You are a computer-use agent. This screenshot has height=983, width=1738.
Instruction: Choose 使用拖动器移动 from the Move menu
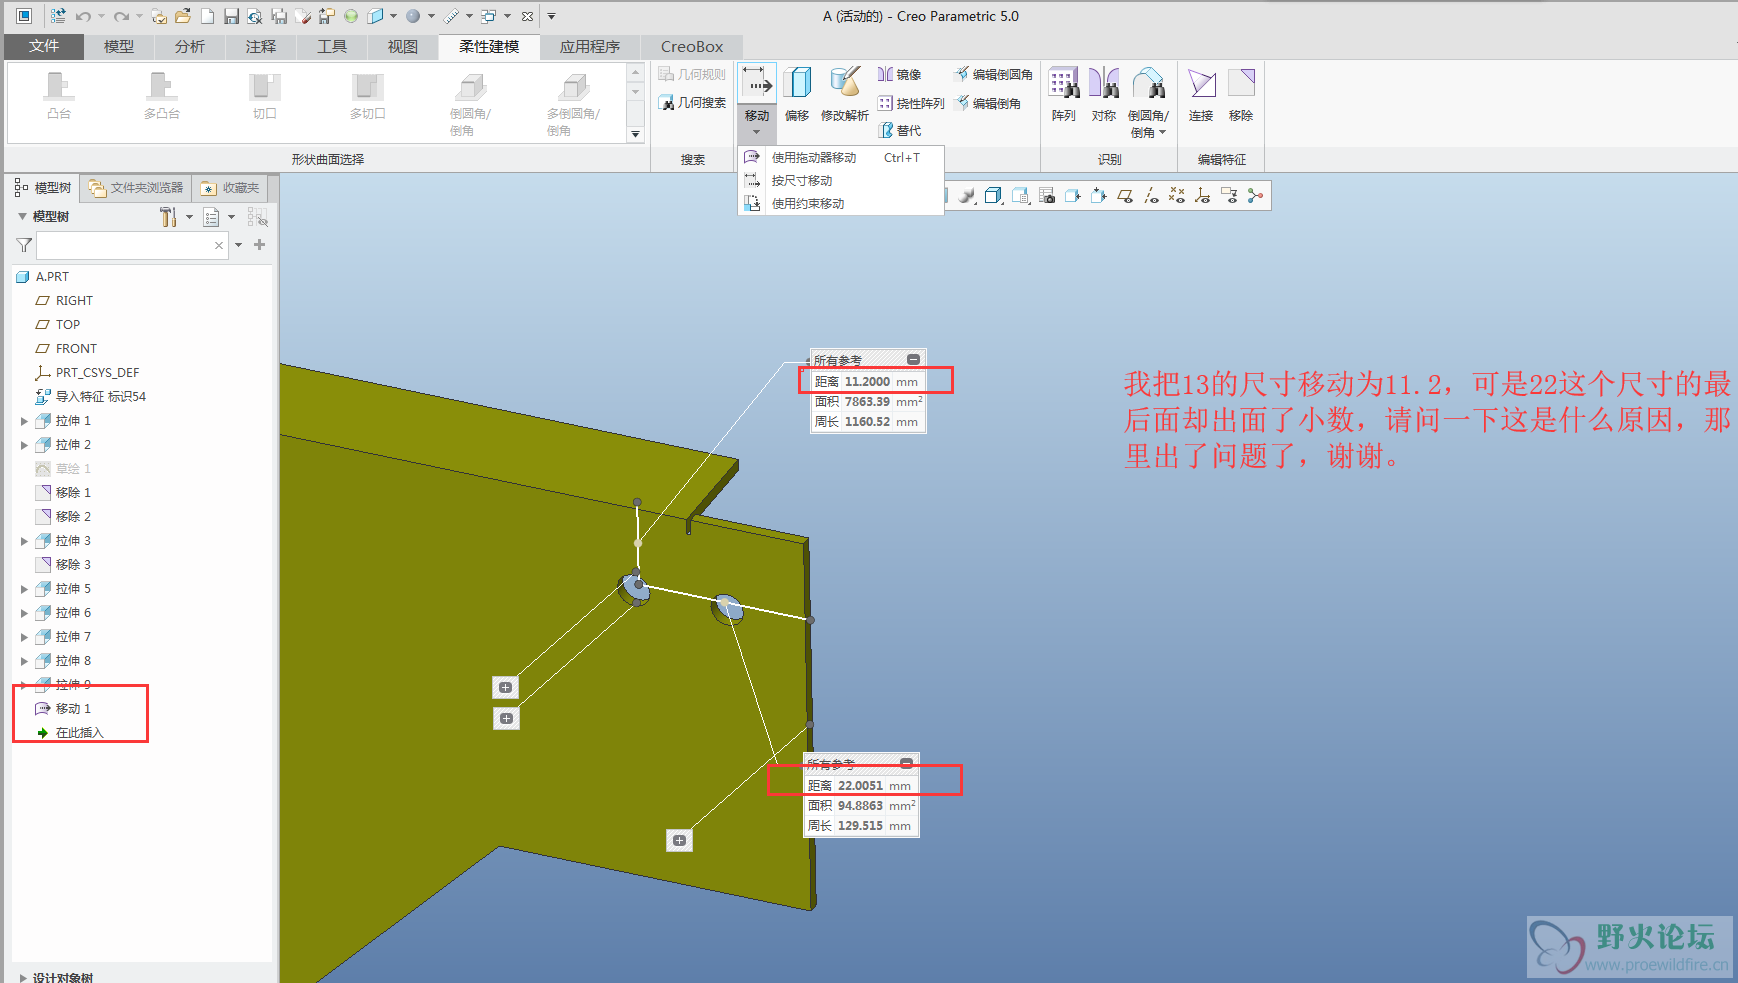tap(841, 157)
